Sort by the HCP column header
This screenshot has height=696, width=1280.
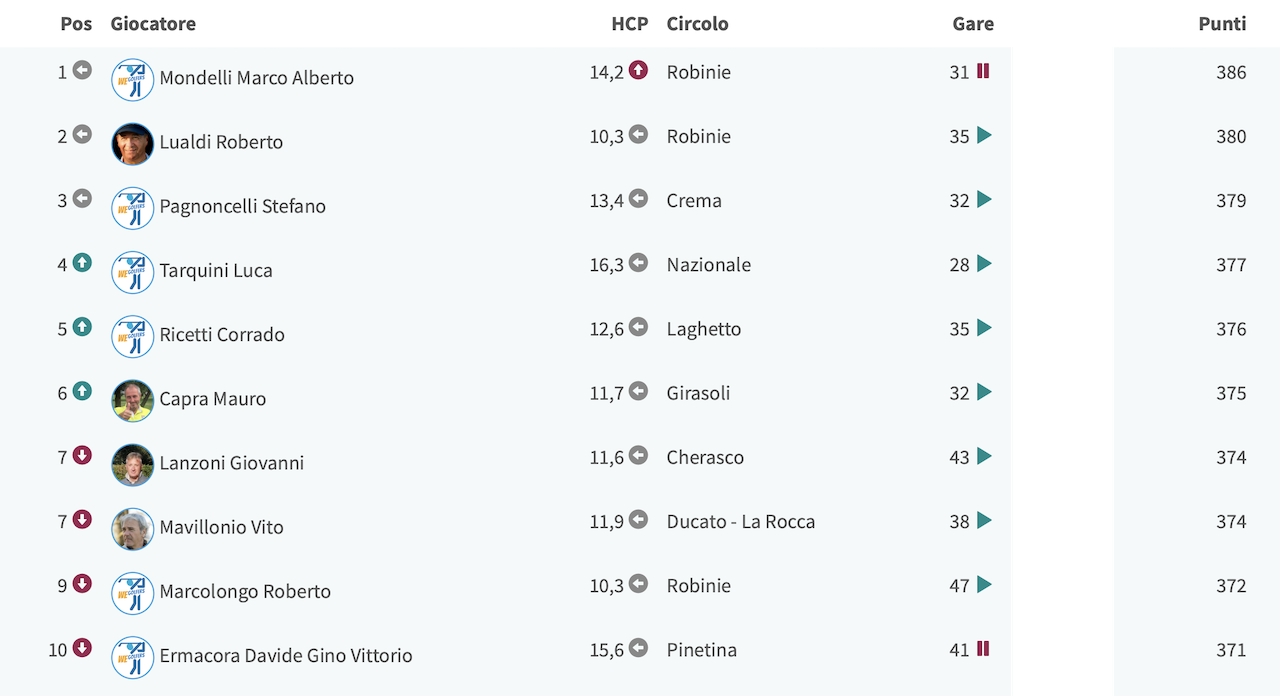(630, 23)
